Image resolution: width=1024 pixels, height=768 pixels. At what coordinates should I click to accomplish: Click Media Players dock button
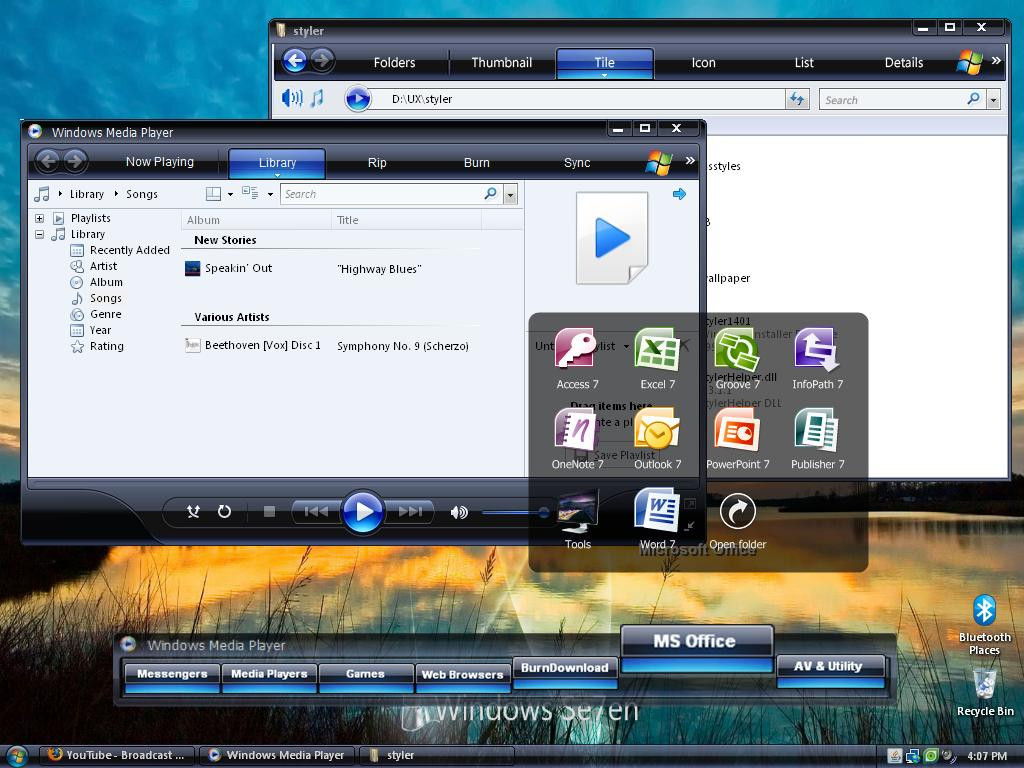(269, 678)
